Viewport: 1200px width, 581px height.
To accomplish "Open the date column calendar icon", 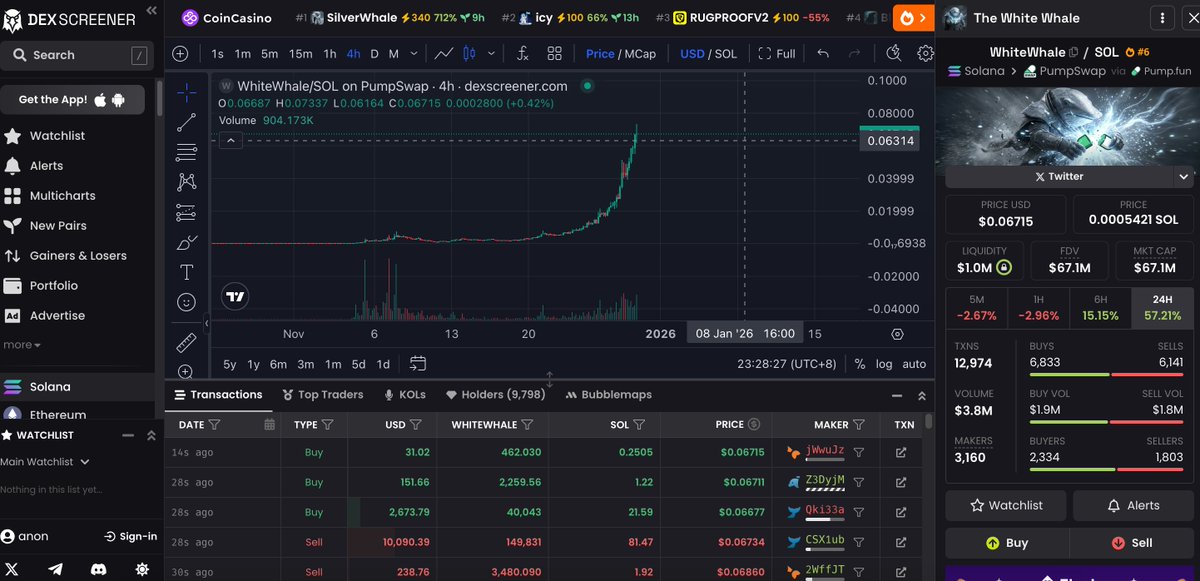I will 269,425.
